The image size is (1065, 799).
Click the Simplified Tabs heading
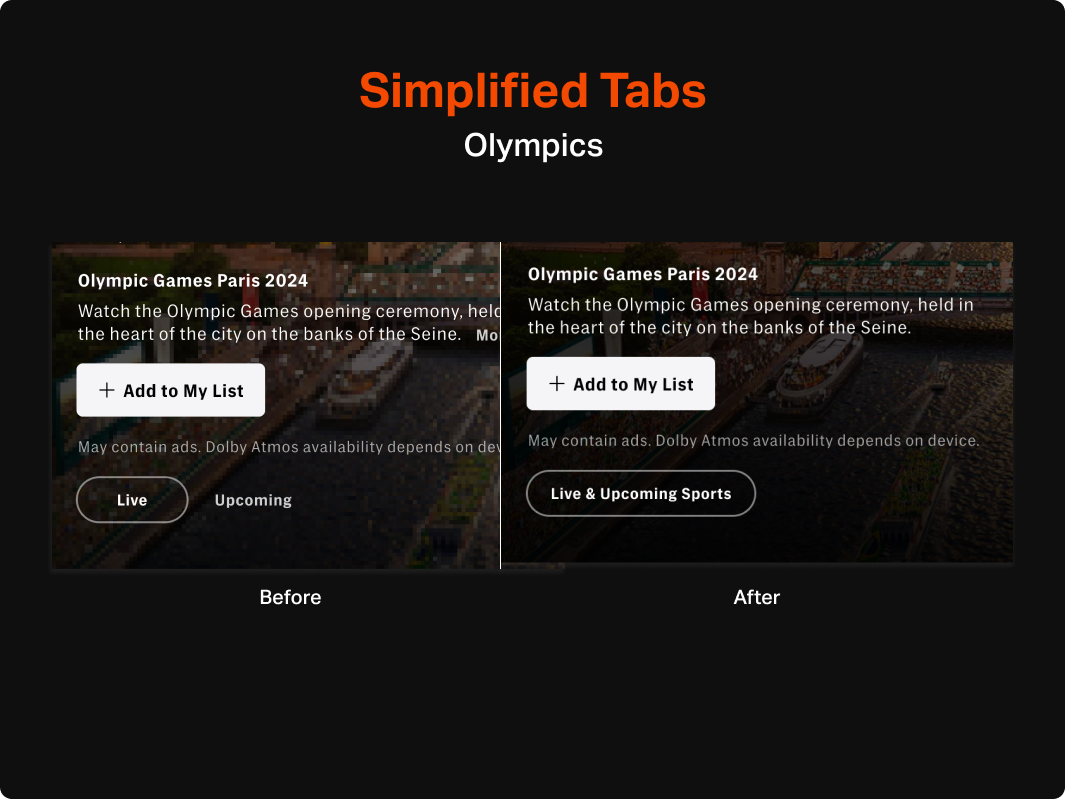pyautogui.click(x=532, y=91)
